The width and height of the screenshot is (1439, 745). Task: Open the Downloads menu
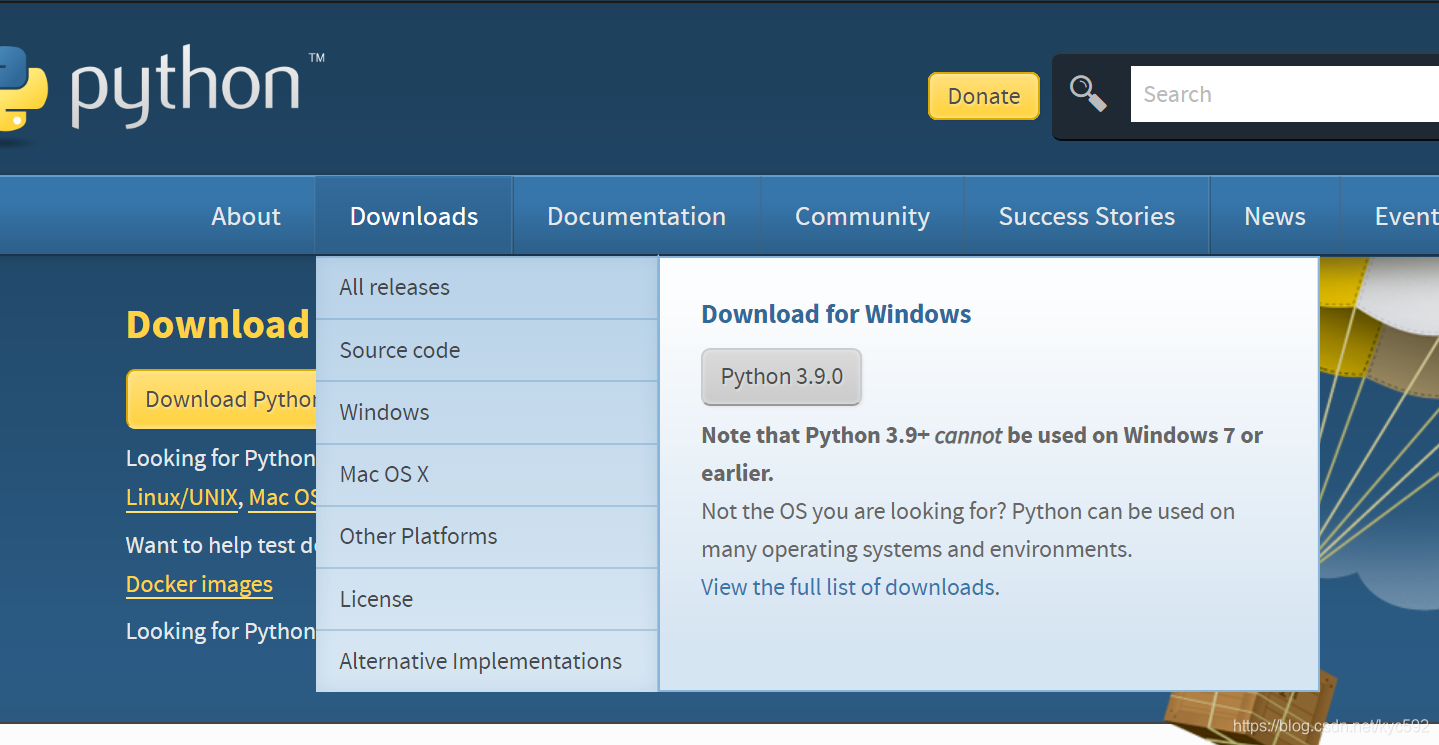414,216
